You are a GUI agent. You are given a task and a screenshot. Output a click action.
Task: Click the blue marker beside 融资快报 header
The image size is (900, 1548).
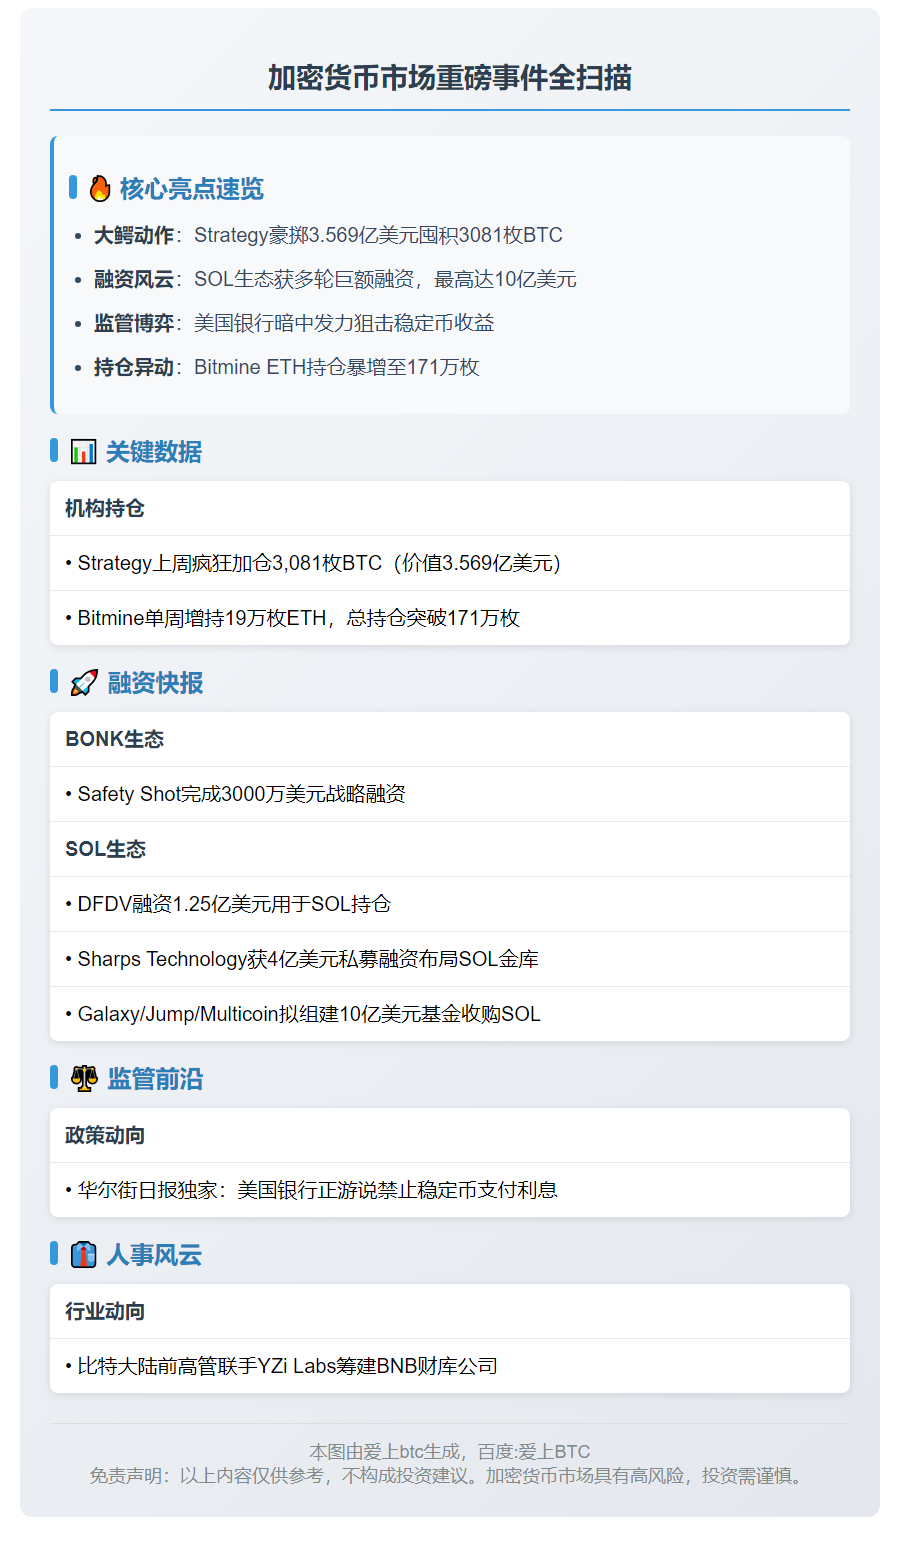[x=53, y=683]
